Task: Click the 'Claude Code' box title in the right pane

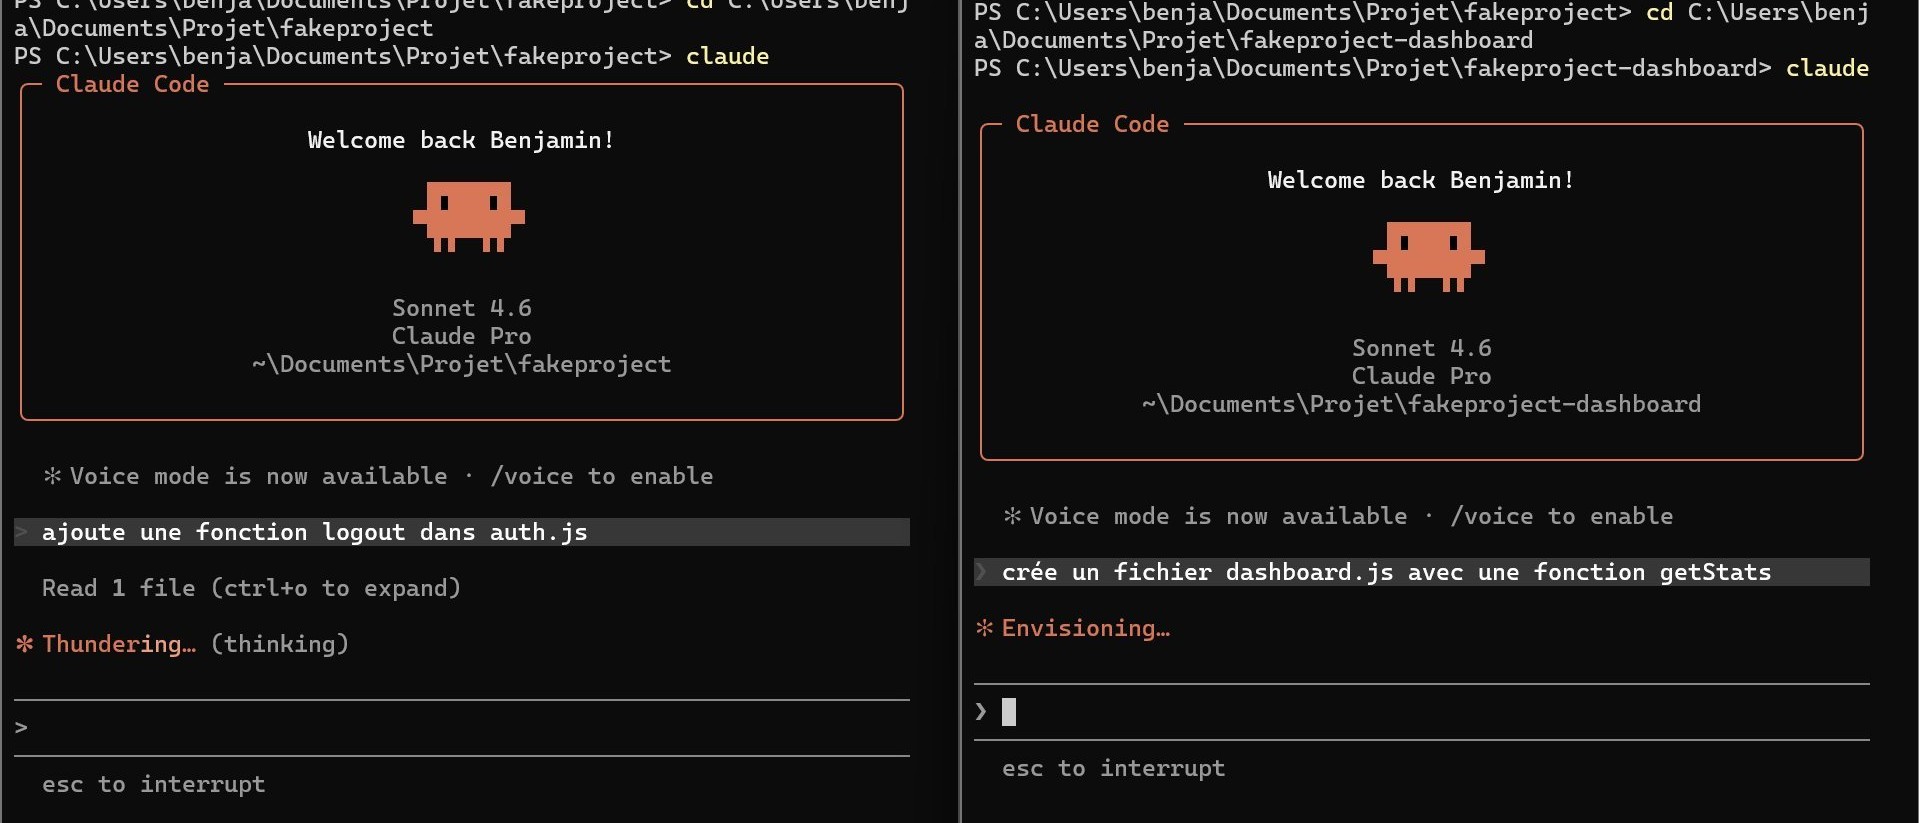Action: pos(1093,124)
